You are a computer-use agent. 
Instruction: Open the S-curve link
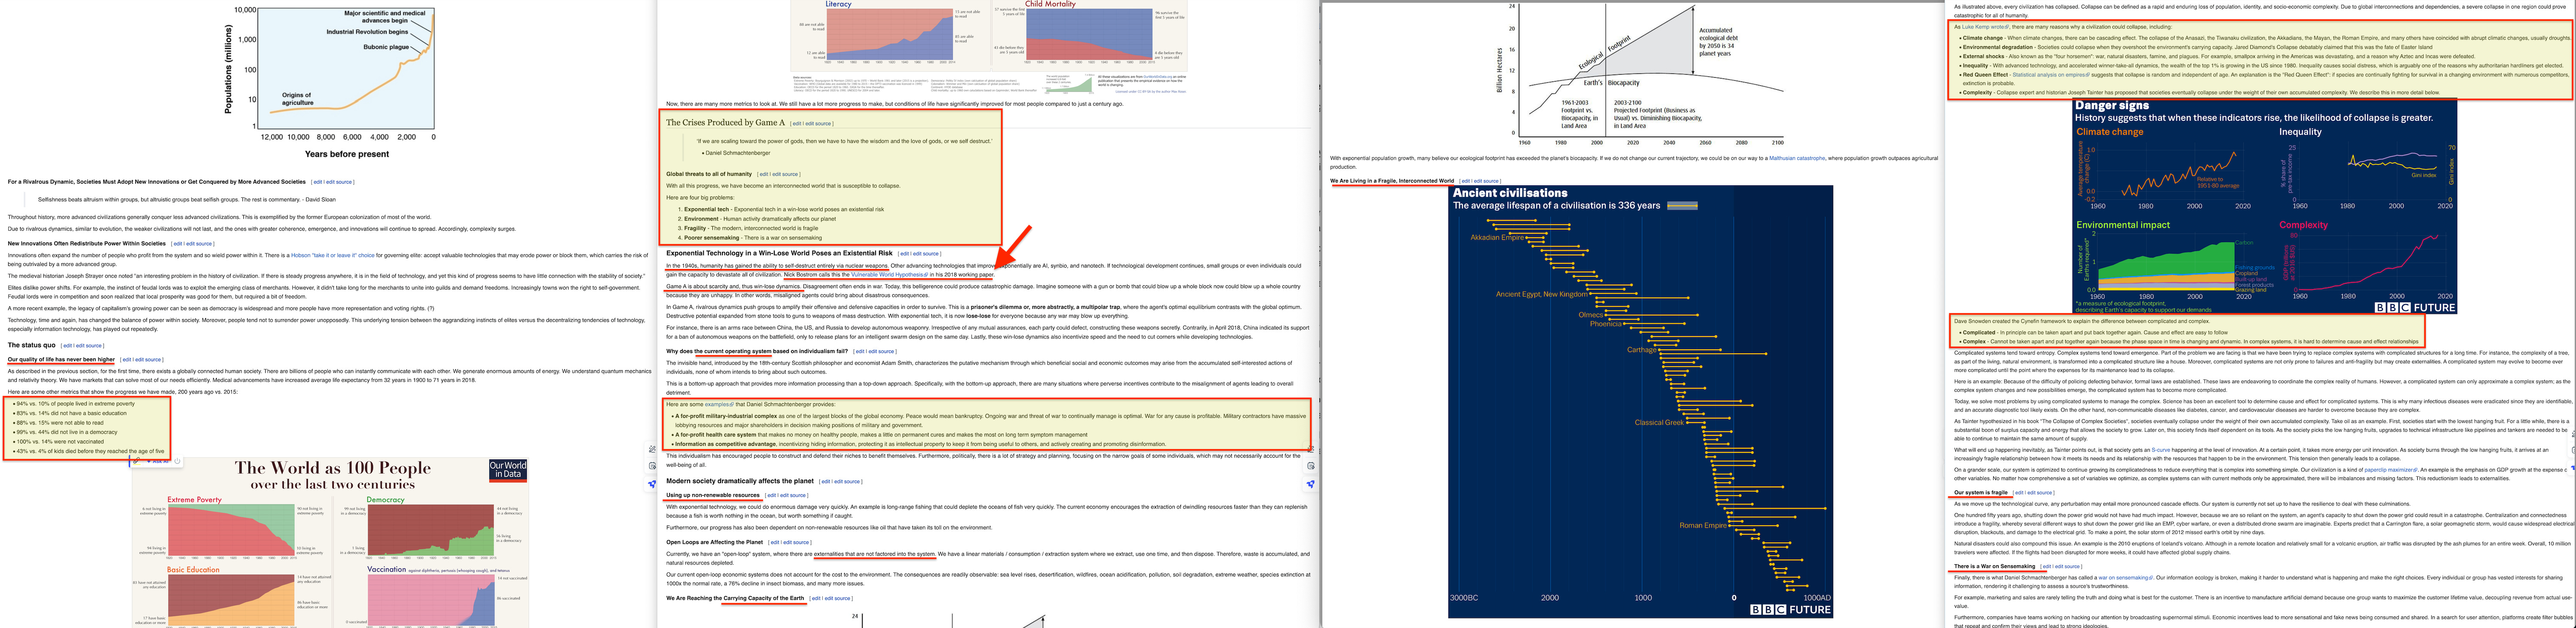pos(2161,450)
